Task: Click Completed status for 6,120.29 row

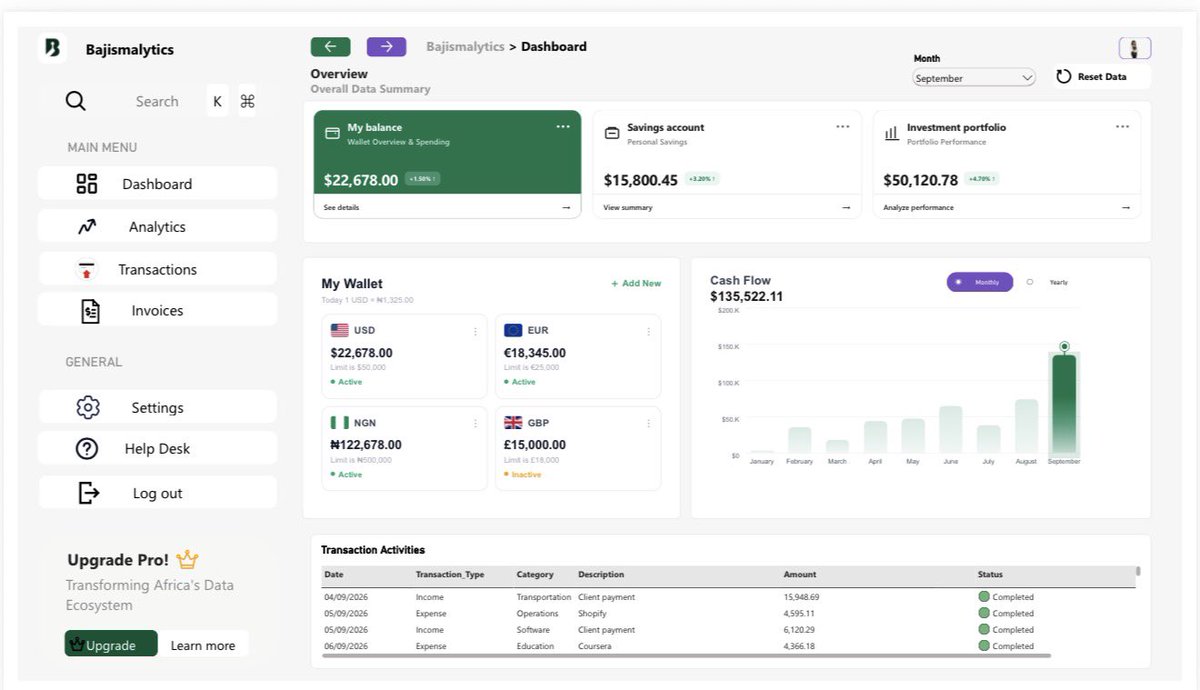Action: pyautogui.click(x=1006, y=630)
